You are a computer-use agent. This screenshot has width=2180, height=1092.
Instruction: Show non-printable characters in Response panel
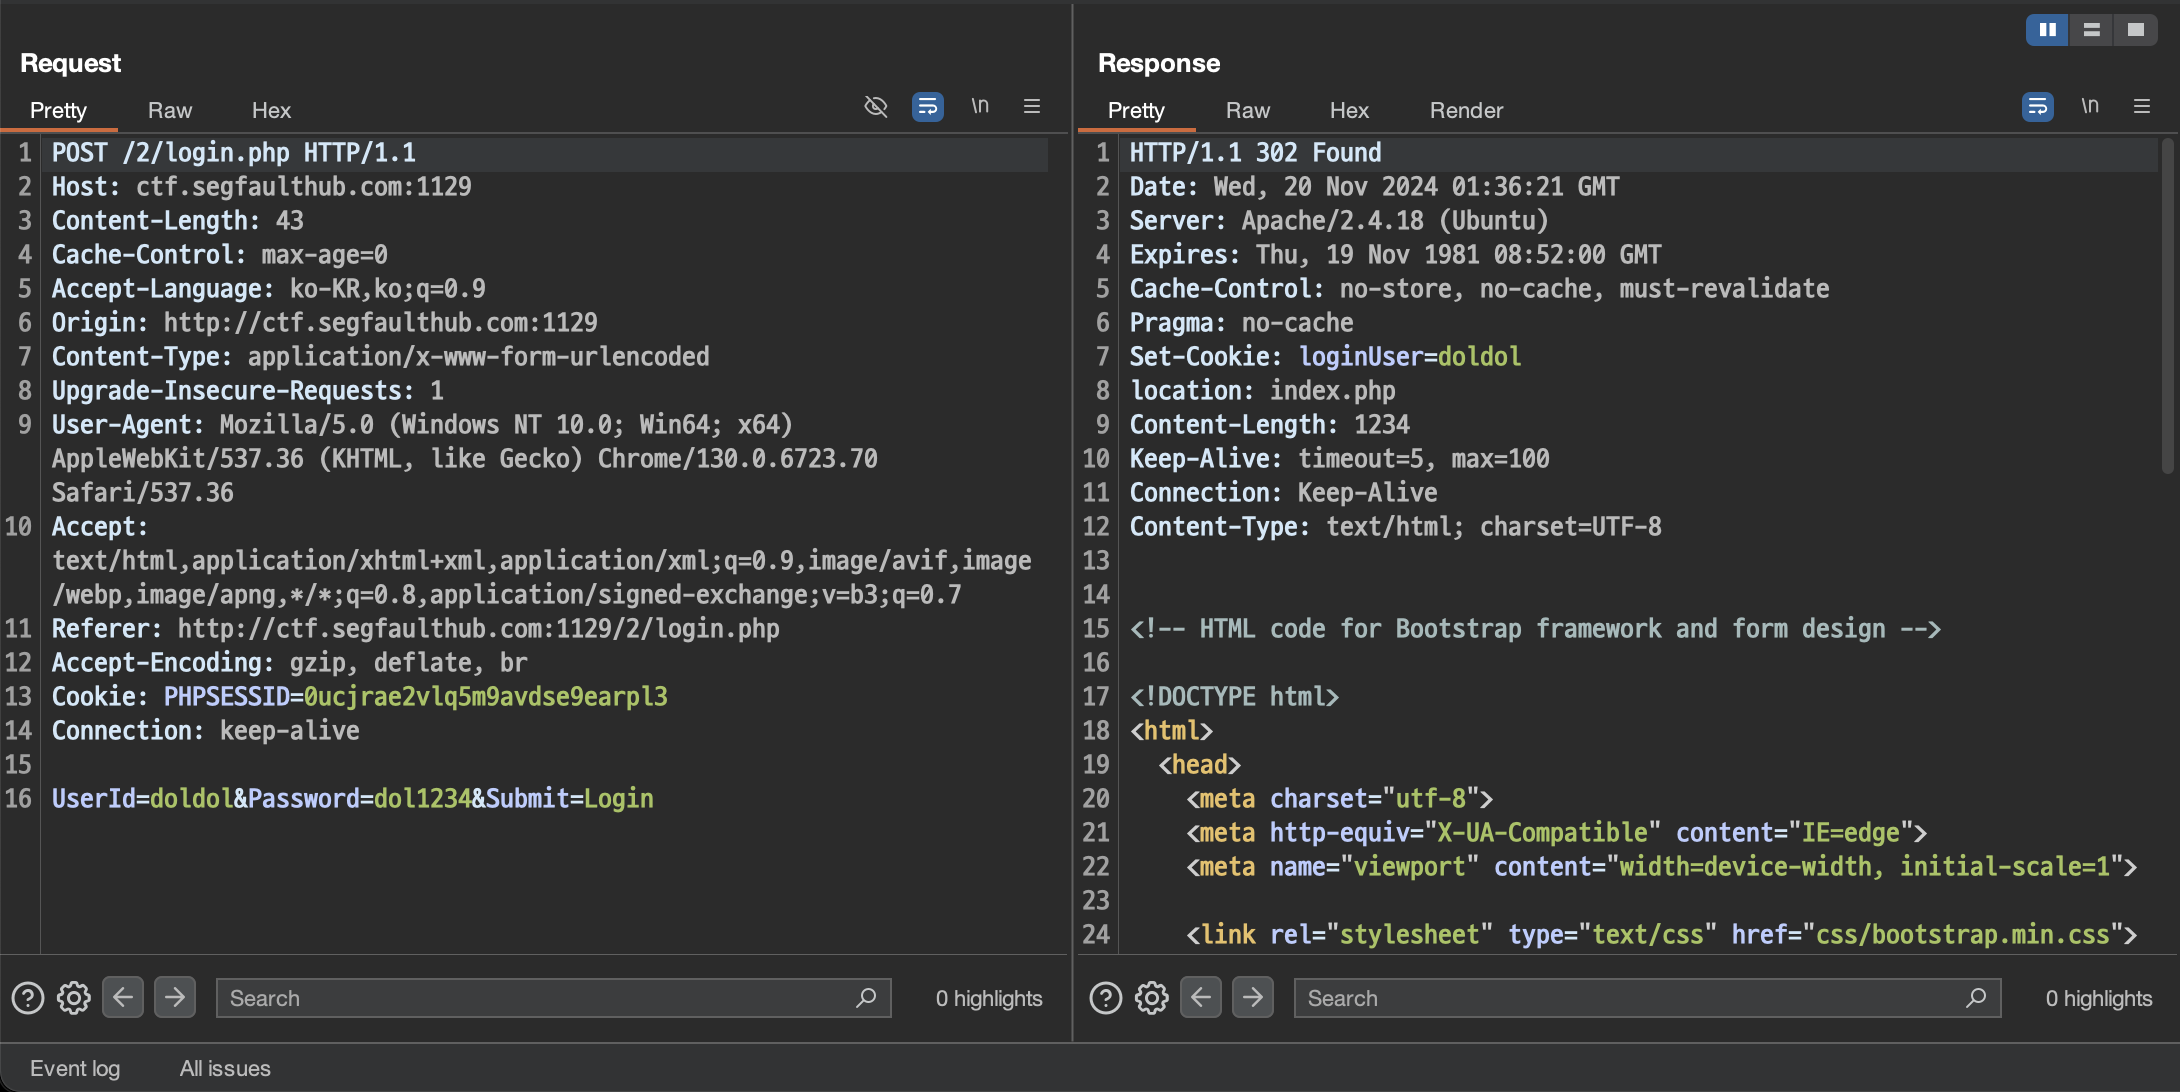(x=2090, y=106)
